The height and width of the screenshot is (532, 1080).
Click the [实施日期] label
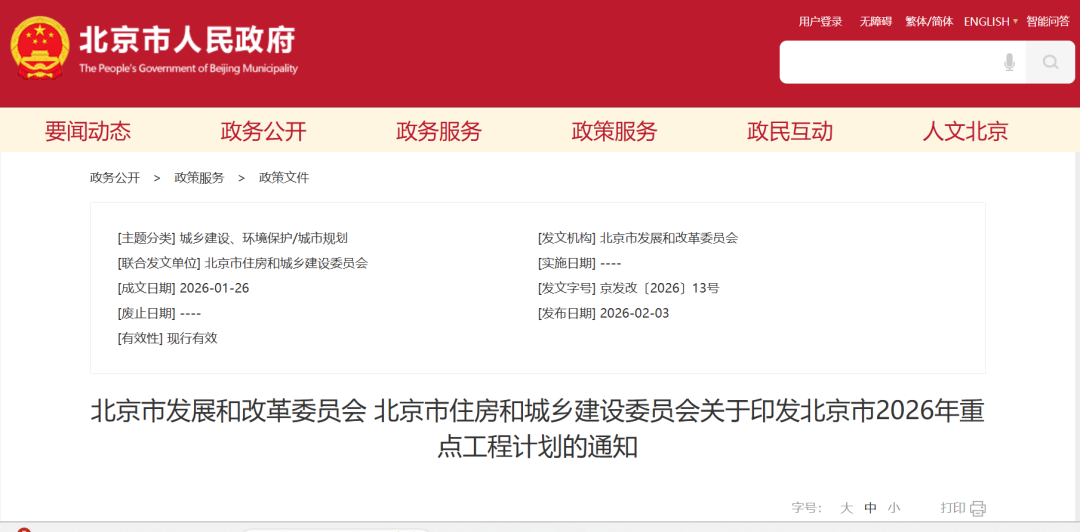(x=567, y=263)
